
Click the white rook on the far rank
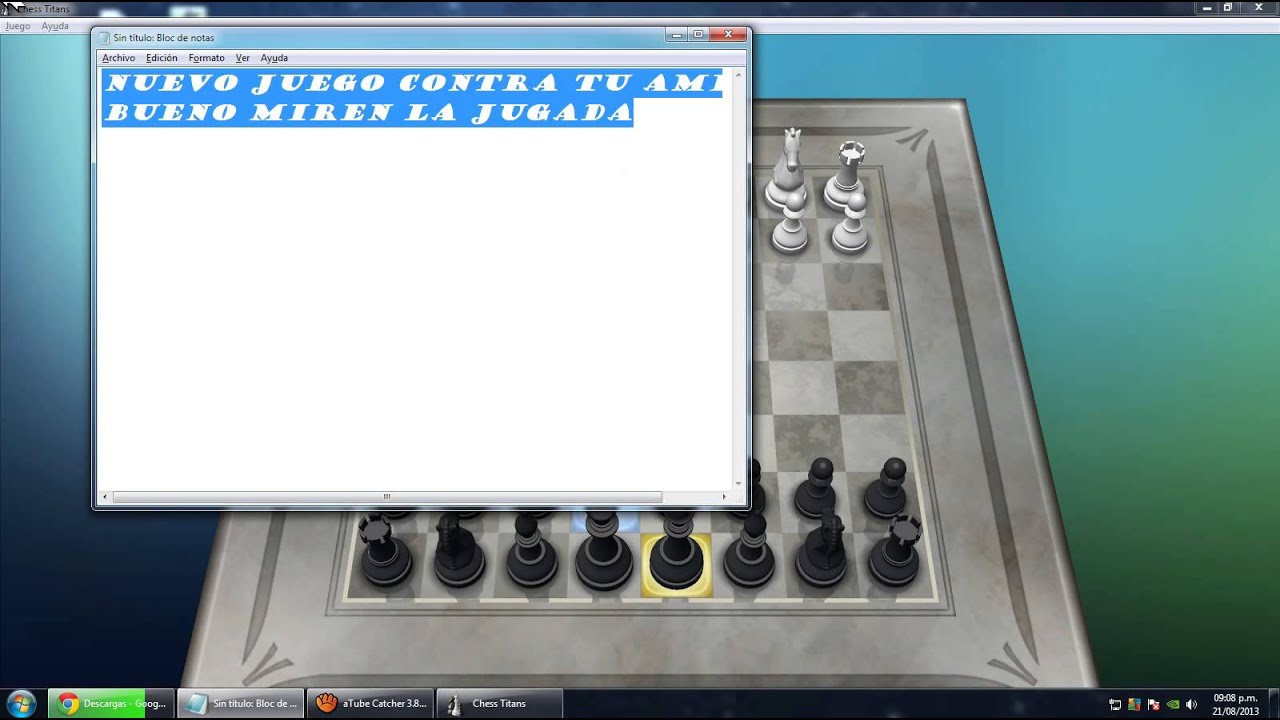click(x=848, y=172)
